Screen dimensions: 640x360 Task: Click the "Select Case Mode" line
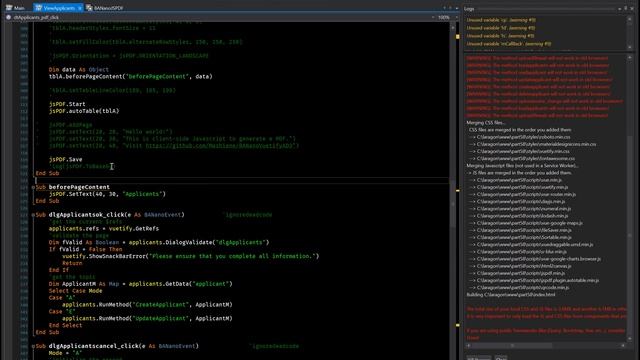click(x=76, y=291)
